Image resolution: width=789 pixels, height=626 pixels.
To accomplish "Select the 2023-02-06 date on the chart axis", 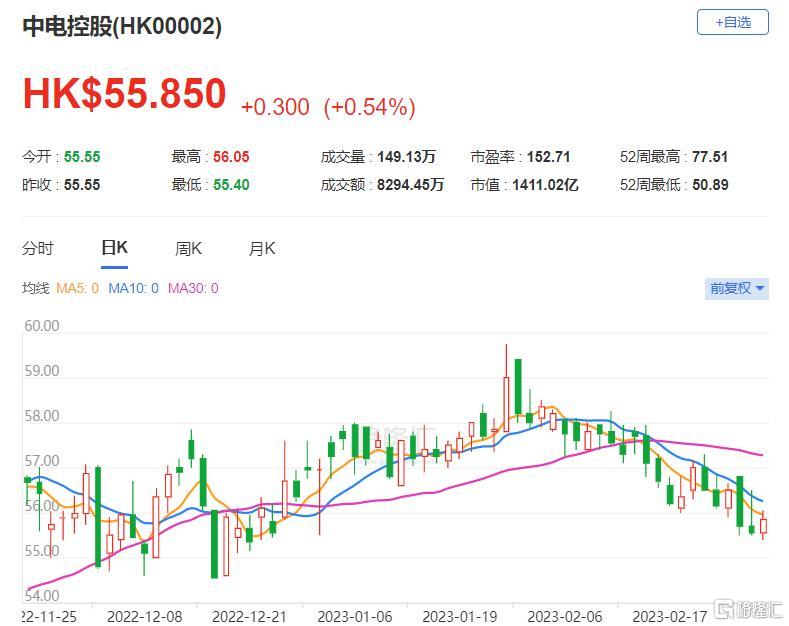I will 563,616.
